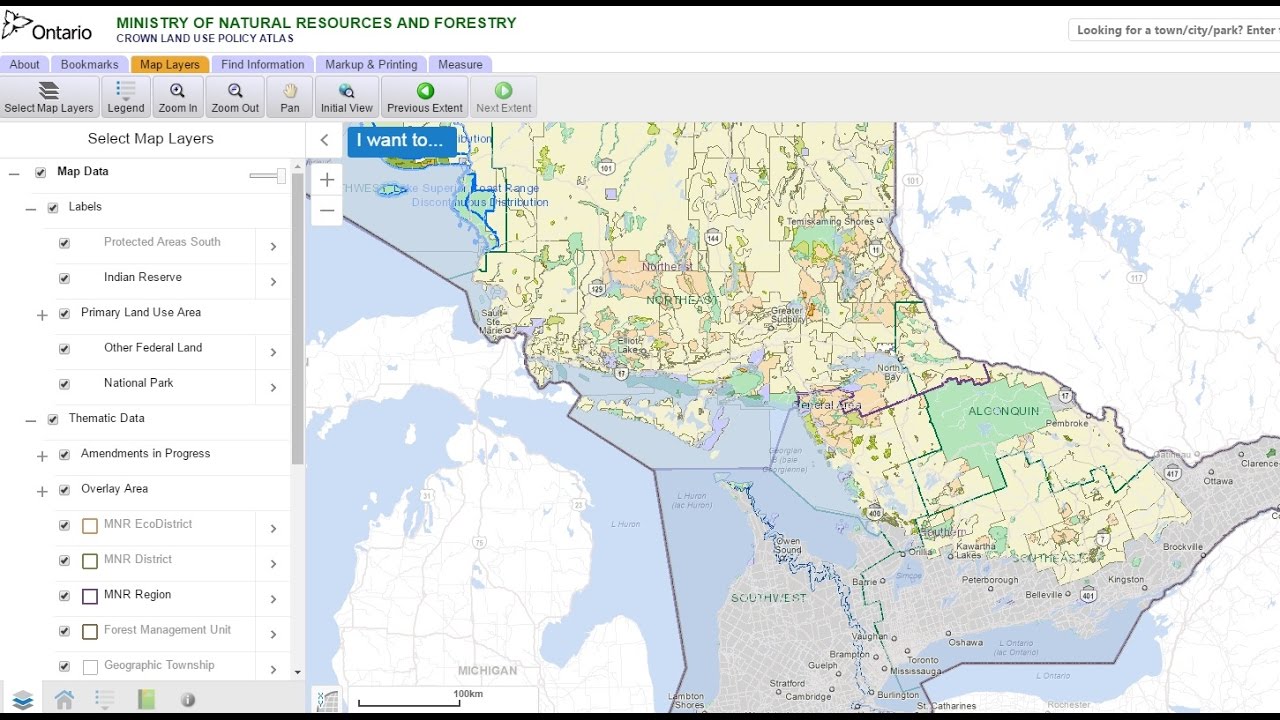Activate the Zoom In tool
This screenshot has height=720, width=1280.
click(178, 97)
